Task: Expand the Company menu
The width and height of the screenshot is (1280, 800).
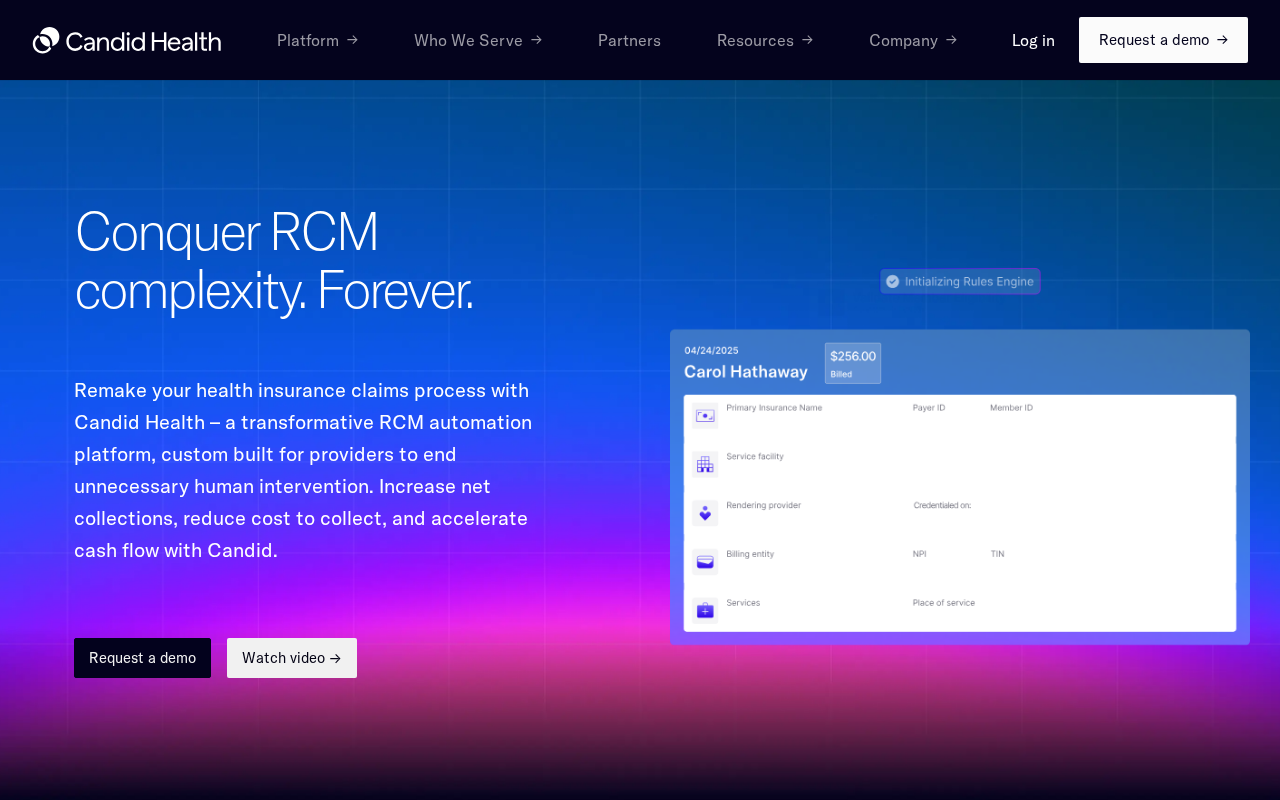Action: [x=913, y=40]
